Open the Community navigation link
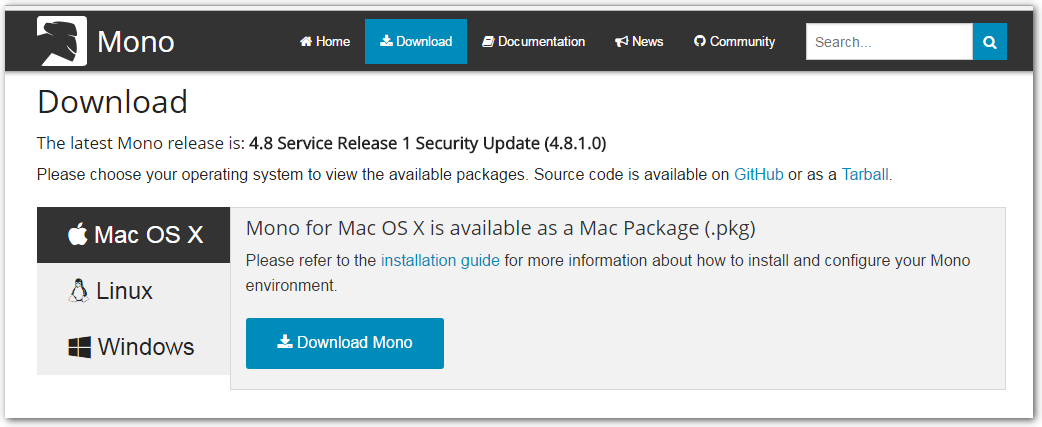 (x=734, y=42)
